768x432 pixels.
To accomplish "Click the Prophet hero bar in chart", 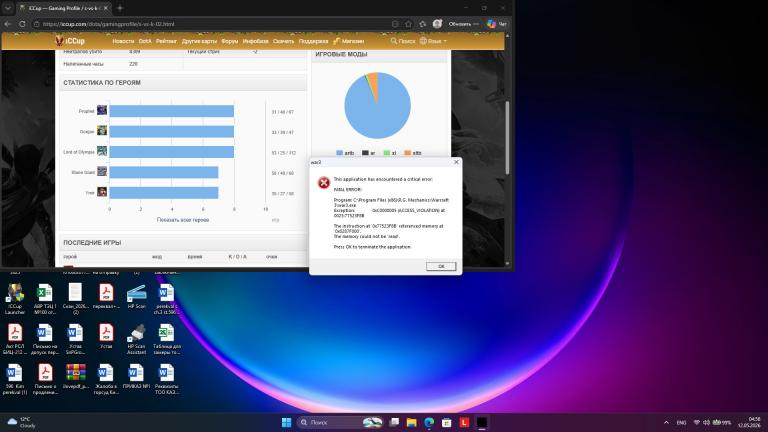I will (x=171, y=111).
